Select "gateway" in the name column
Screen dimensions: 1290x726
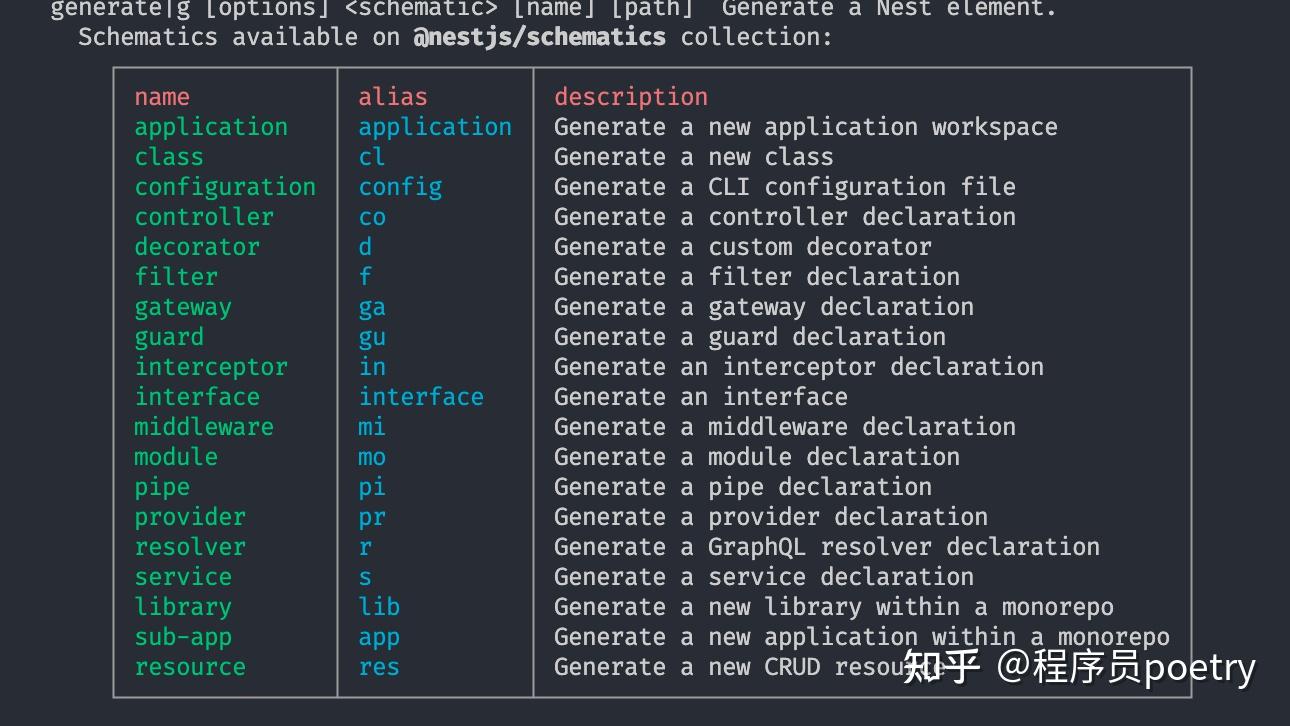[183, 307]
